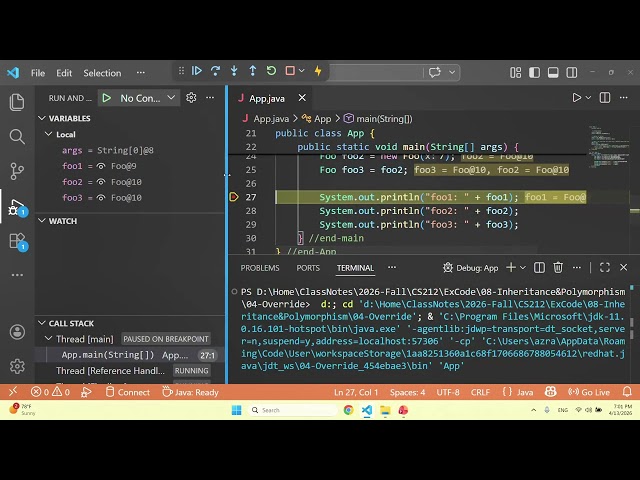Open Source Control view
Viewport: 640px width, 480px height.
pyautogui.click(x=17, y=171)
